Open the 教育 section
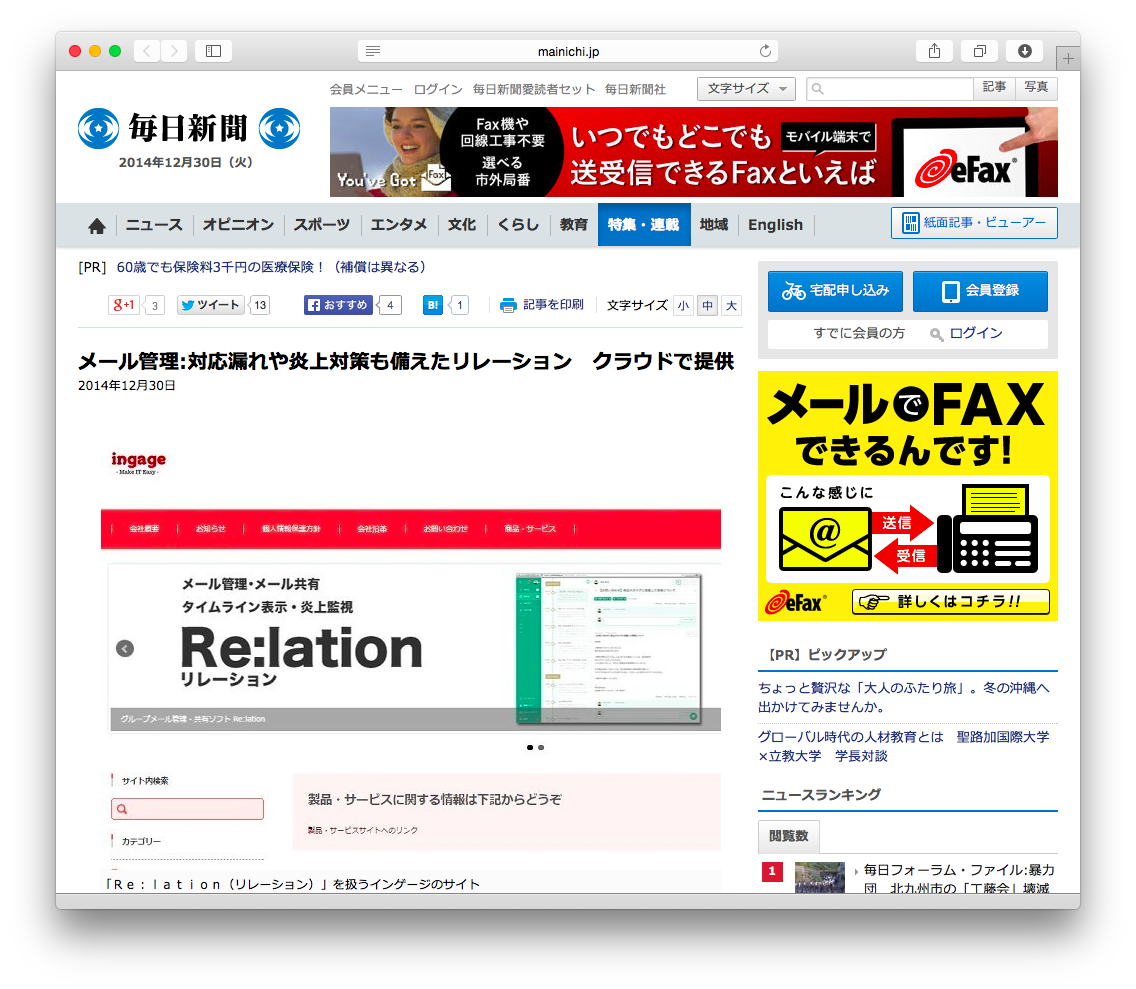This screenshot has height=989, width=1136. 573,225
